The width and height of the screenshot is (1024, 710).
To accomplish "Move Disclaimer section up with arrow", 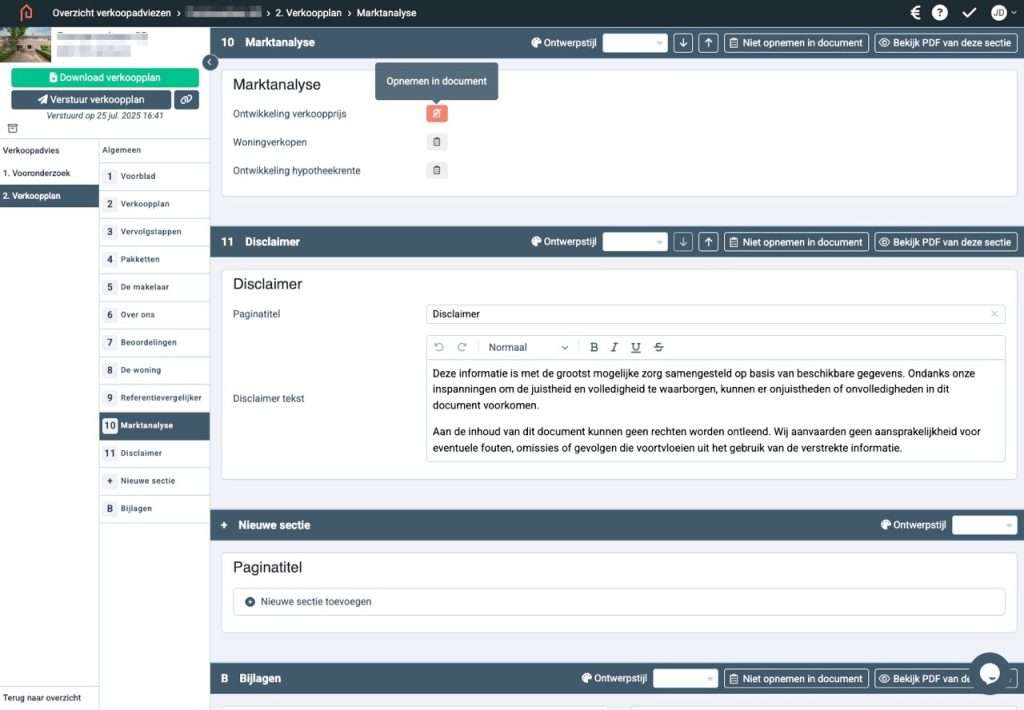I will tap(708, 242).
